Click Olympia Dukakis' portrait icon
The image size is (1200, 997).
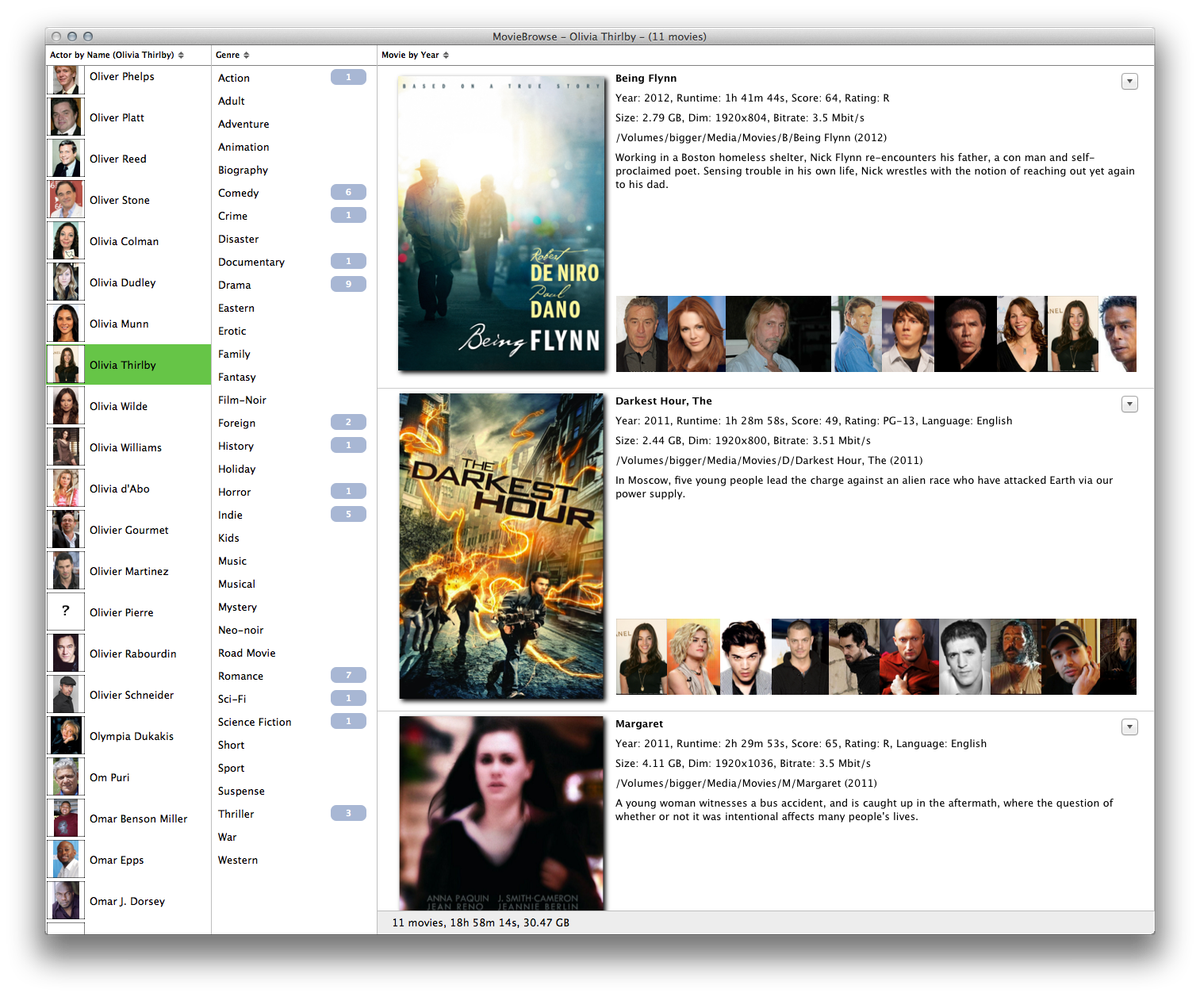pyautogui.click(x=64, y=735)
